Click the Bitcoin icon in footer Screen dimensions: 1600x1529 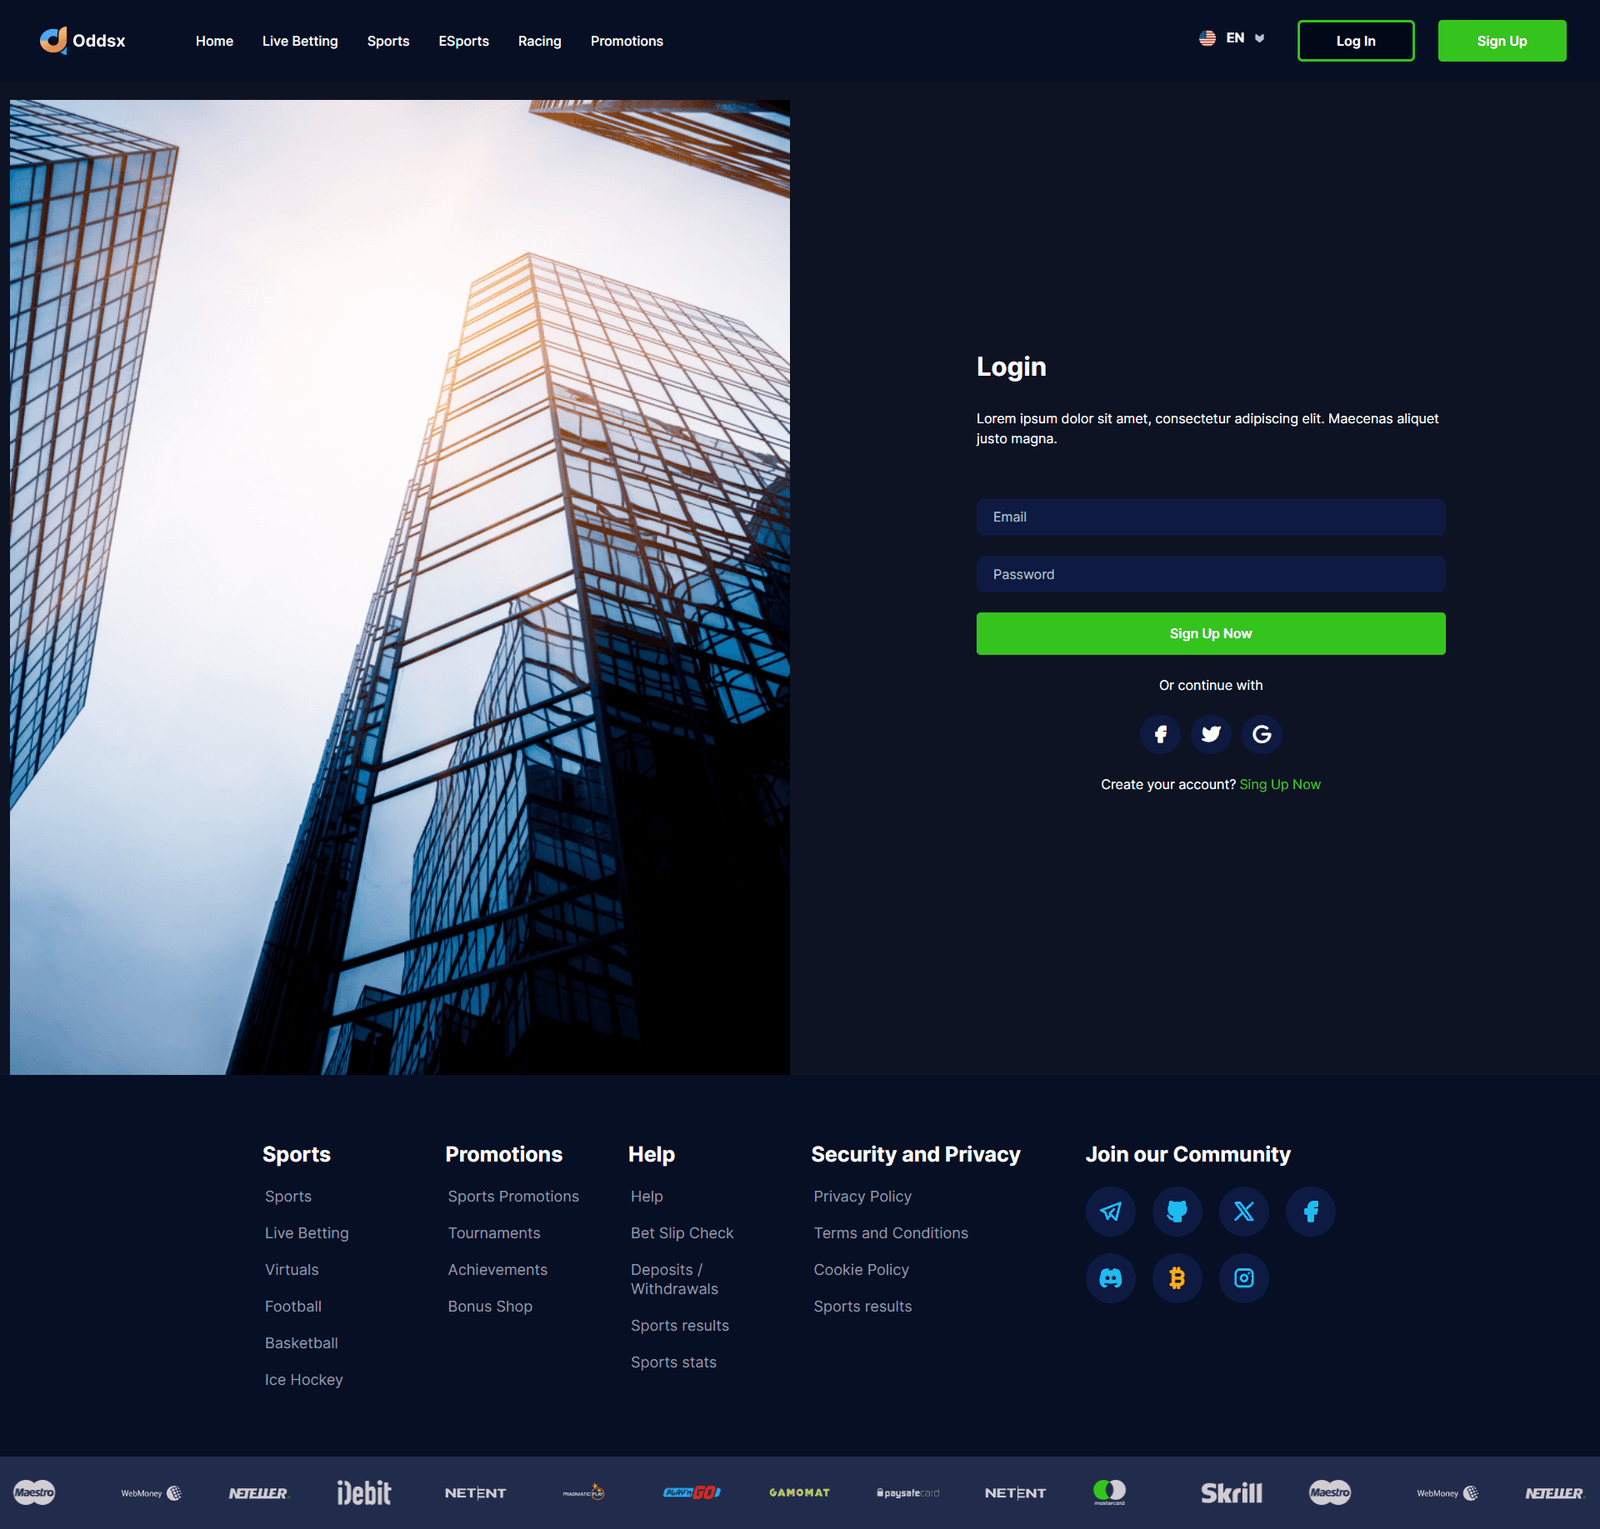pyautogui.click(x=1177, y=1278)
